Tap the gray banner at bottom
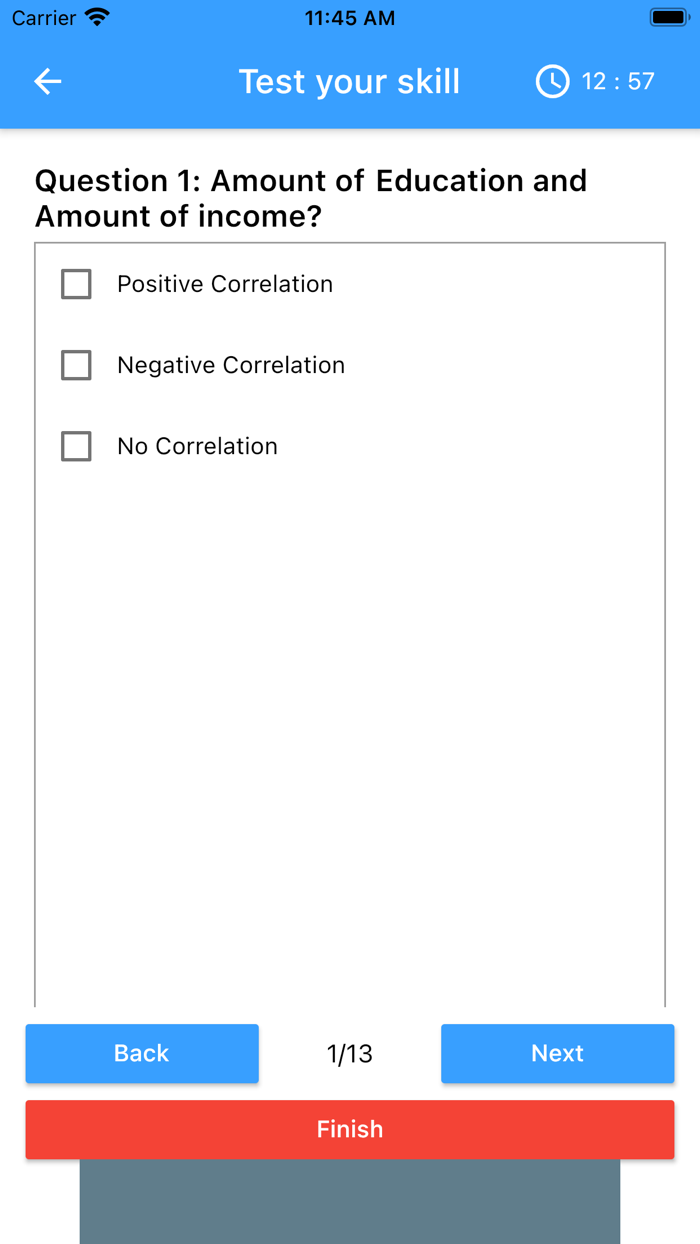Viewport: 700px width, 1244px height. tap(349, 1202)
